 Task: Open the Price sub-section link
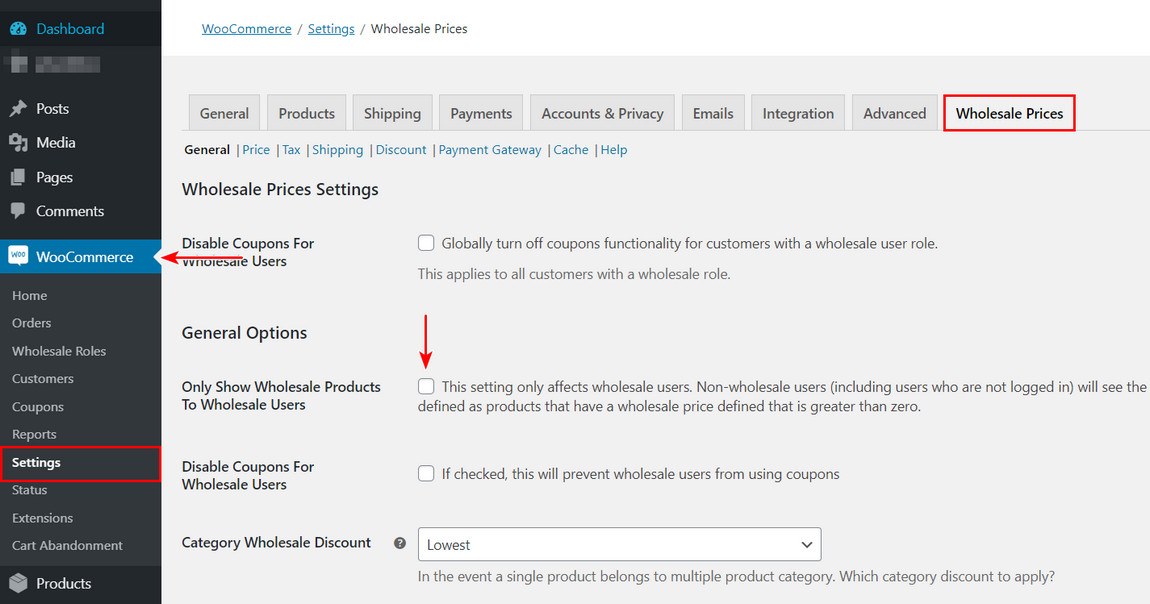[x=256, y=150]
